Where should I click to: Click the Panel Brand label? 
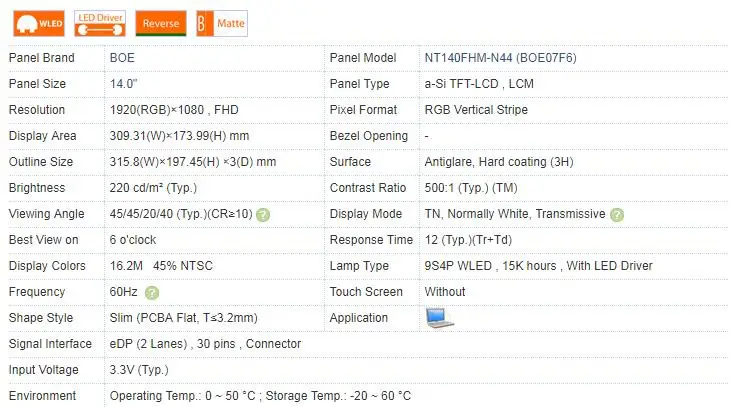point(42,58)
